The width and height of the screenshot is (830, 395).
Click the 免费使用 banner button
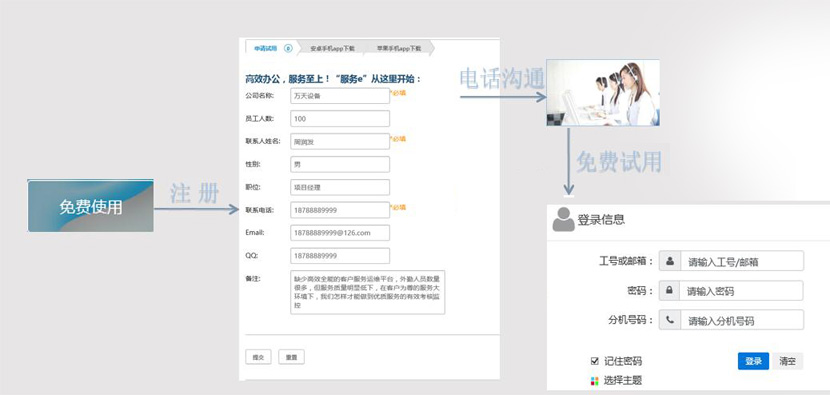[91, 206]
